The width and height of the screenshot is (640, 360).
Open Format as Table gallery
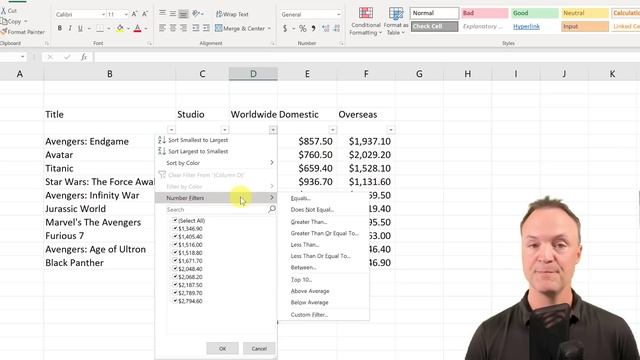(396, 21)
